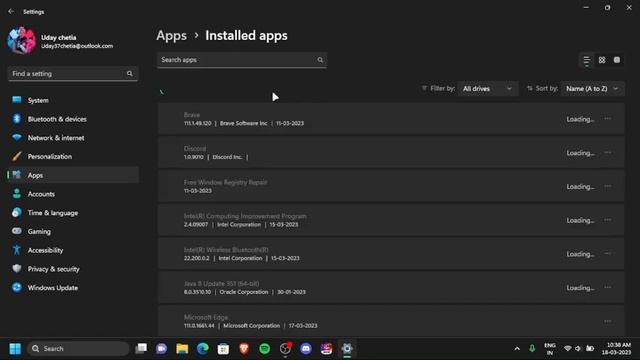Click the taskbar Search box

click(x=78, y=349)
